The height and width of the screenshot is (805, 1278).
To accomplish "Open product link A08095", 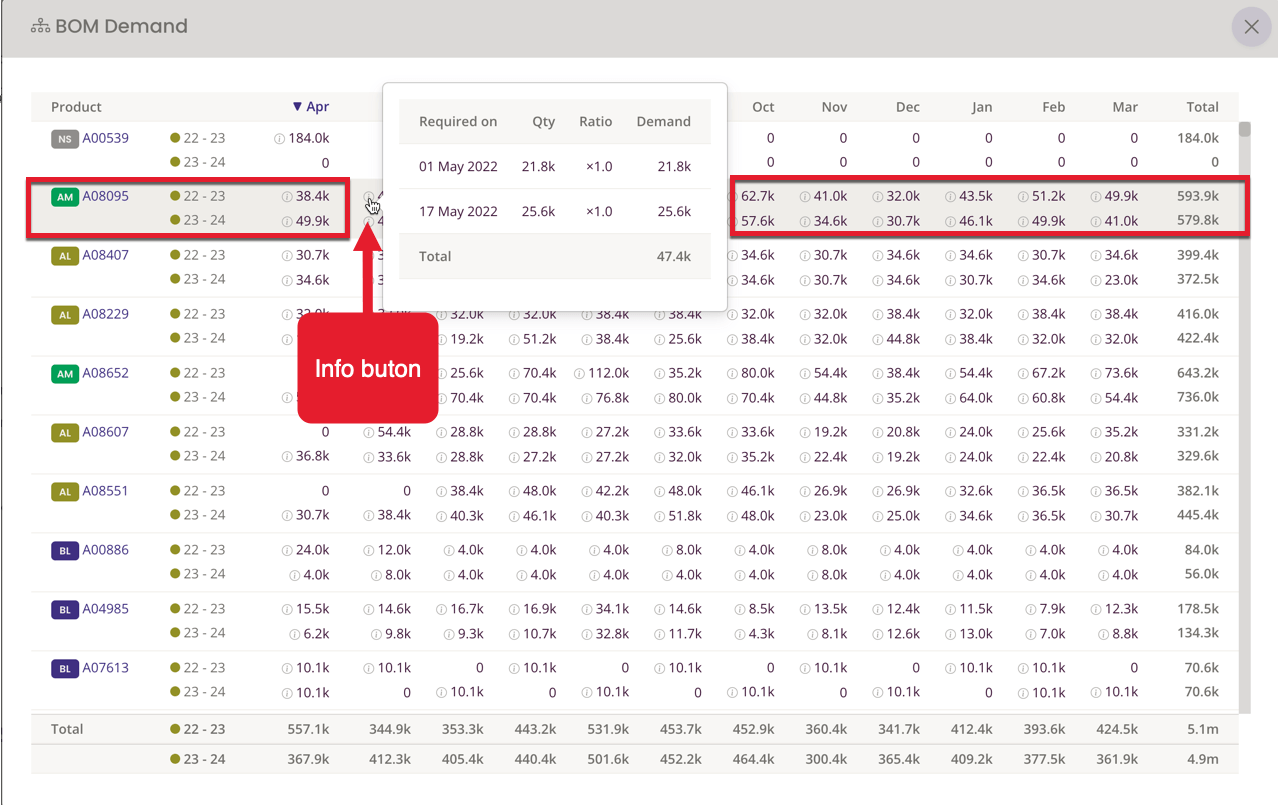I will (105, 197).
